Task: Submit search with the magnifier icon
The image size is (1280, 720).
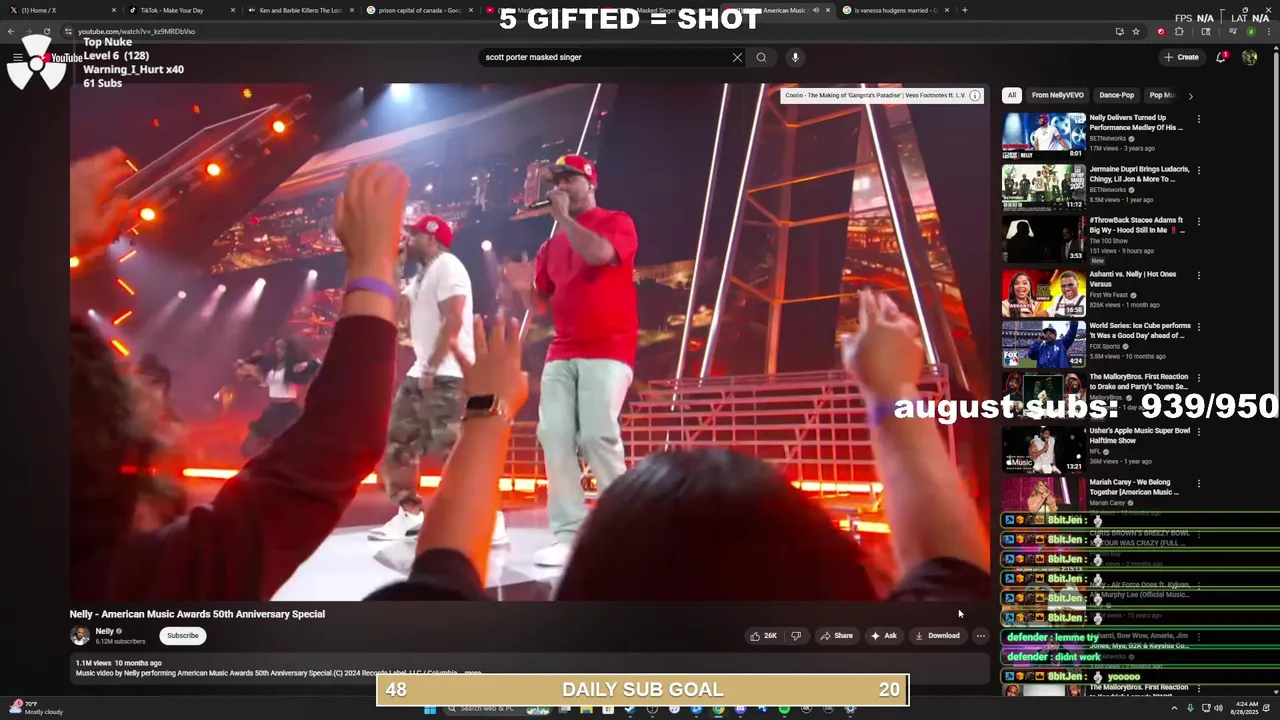Action: 761,57
